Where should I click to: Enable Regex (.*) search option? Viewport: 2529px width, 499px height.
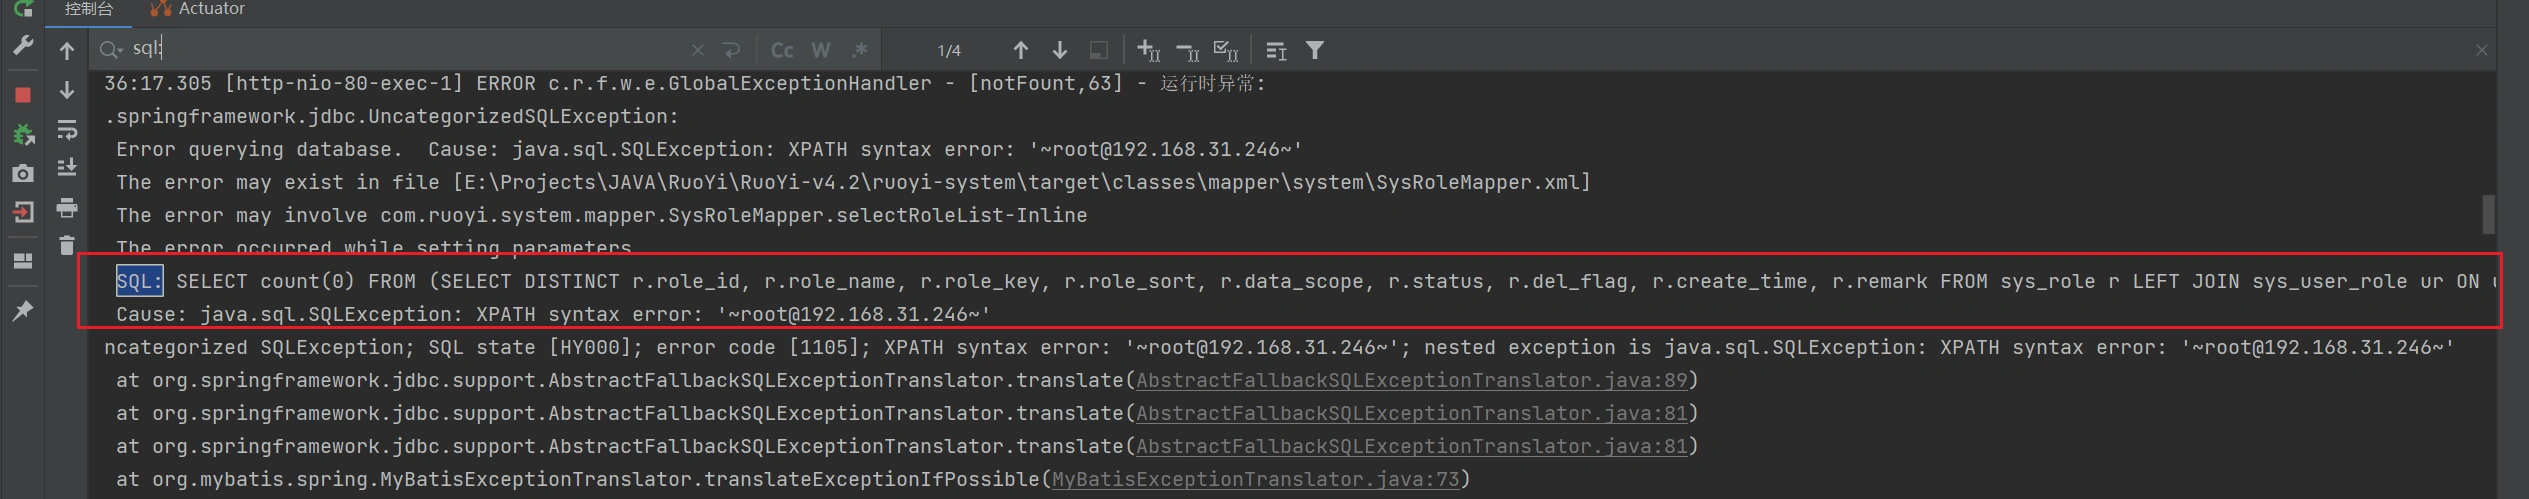[x=859, y=50]
